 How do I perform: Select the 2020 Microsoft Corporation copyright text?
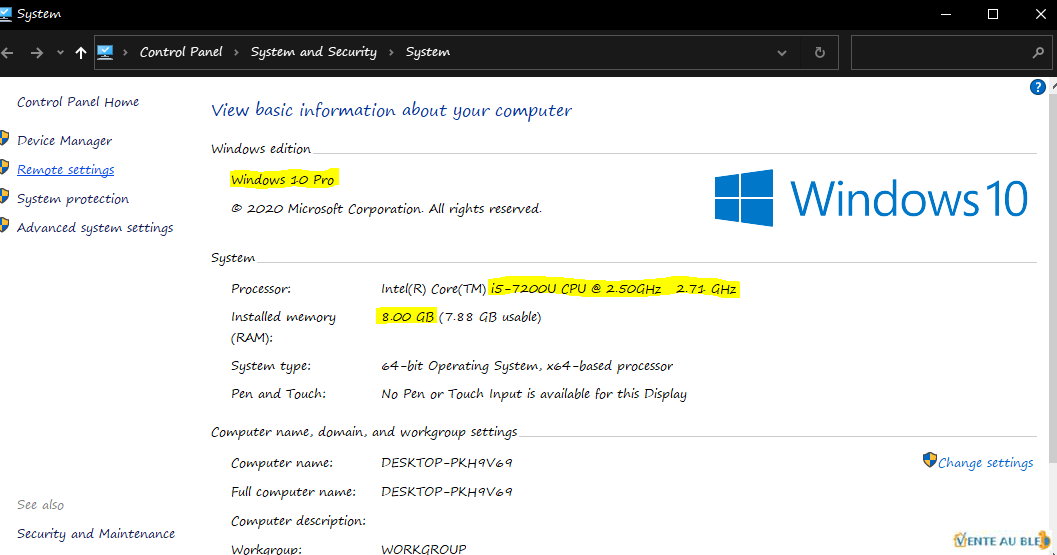click(386, 209)
